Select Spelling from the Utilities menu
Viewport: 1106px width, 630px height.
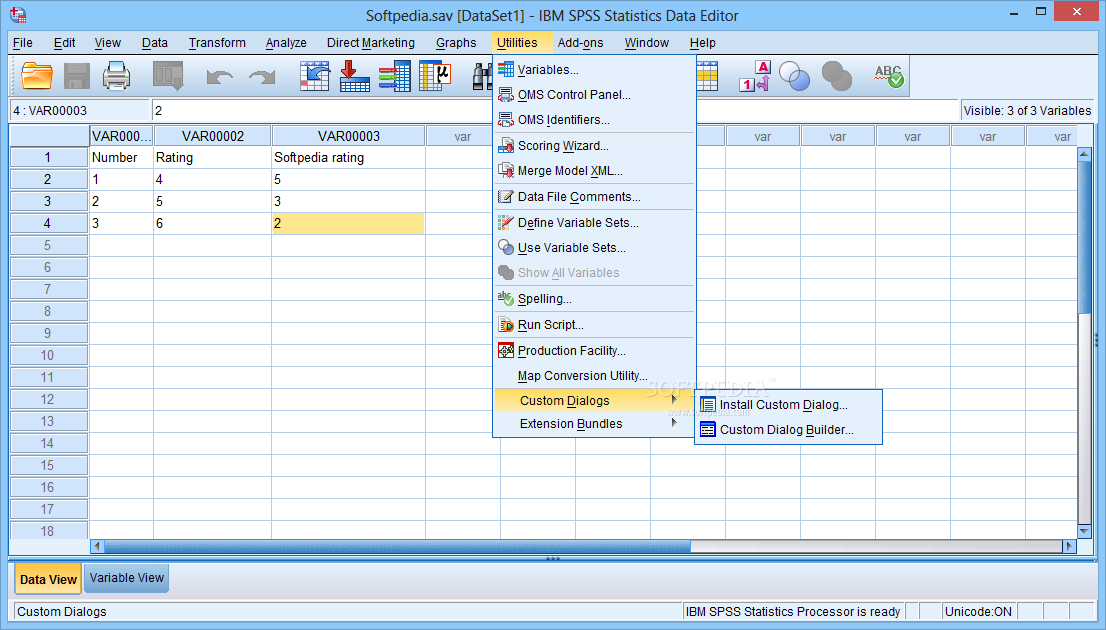[x=595, y=298]
